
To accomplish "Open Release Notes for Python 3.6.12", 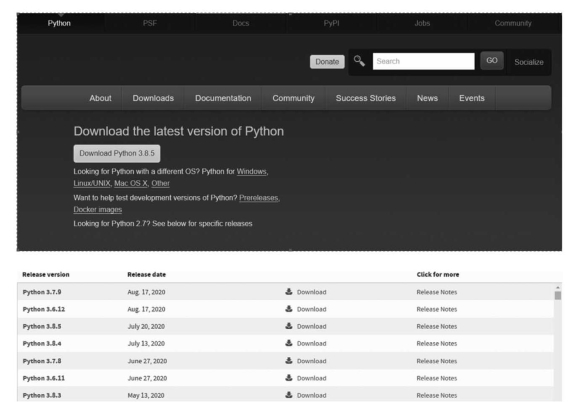I will click(436, 309).
